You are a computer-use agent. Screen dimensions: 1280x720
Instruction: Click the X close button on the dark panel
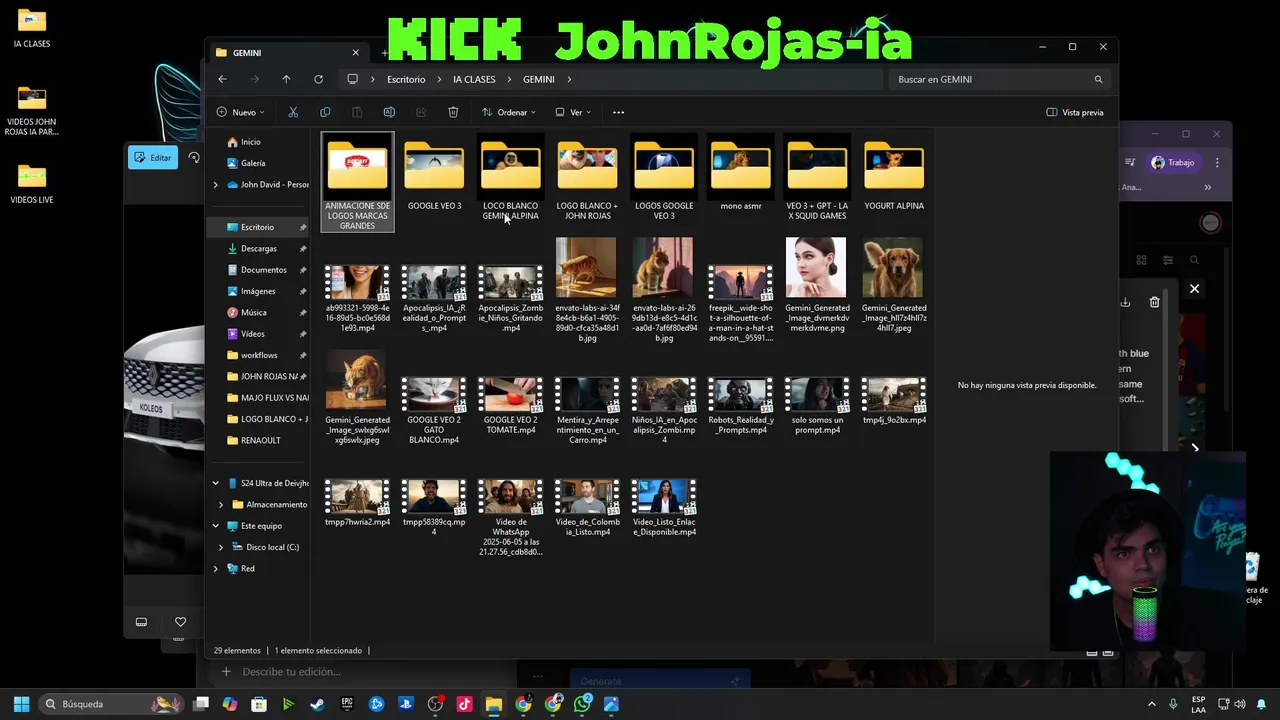(1194, 289)
